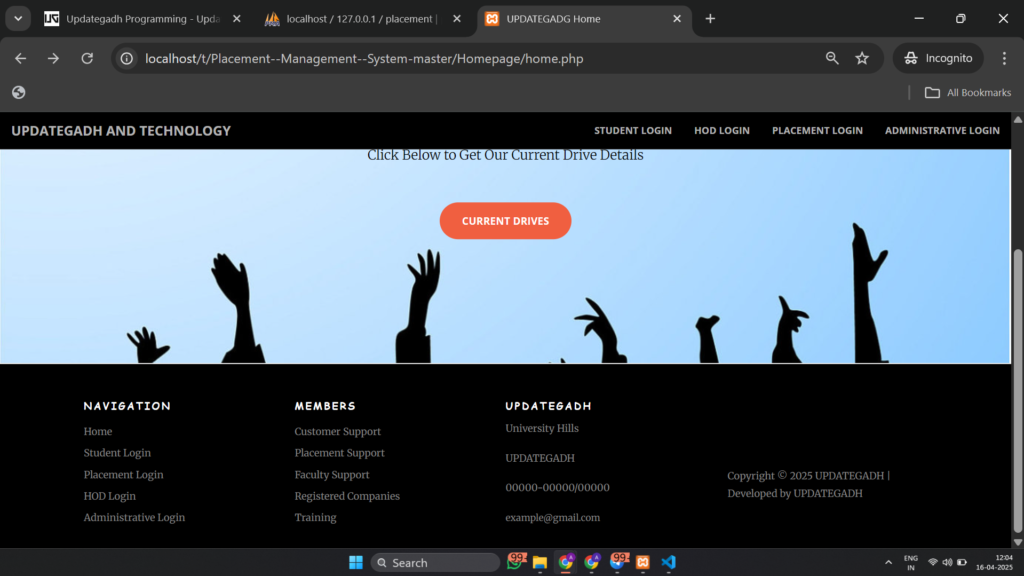Reload the current page
The image size is (1024, 576).
coord(87,58)
